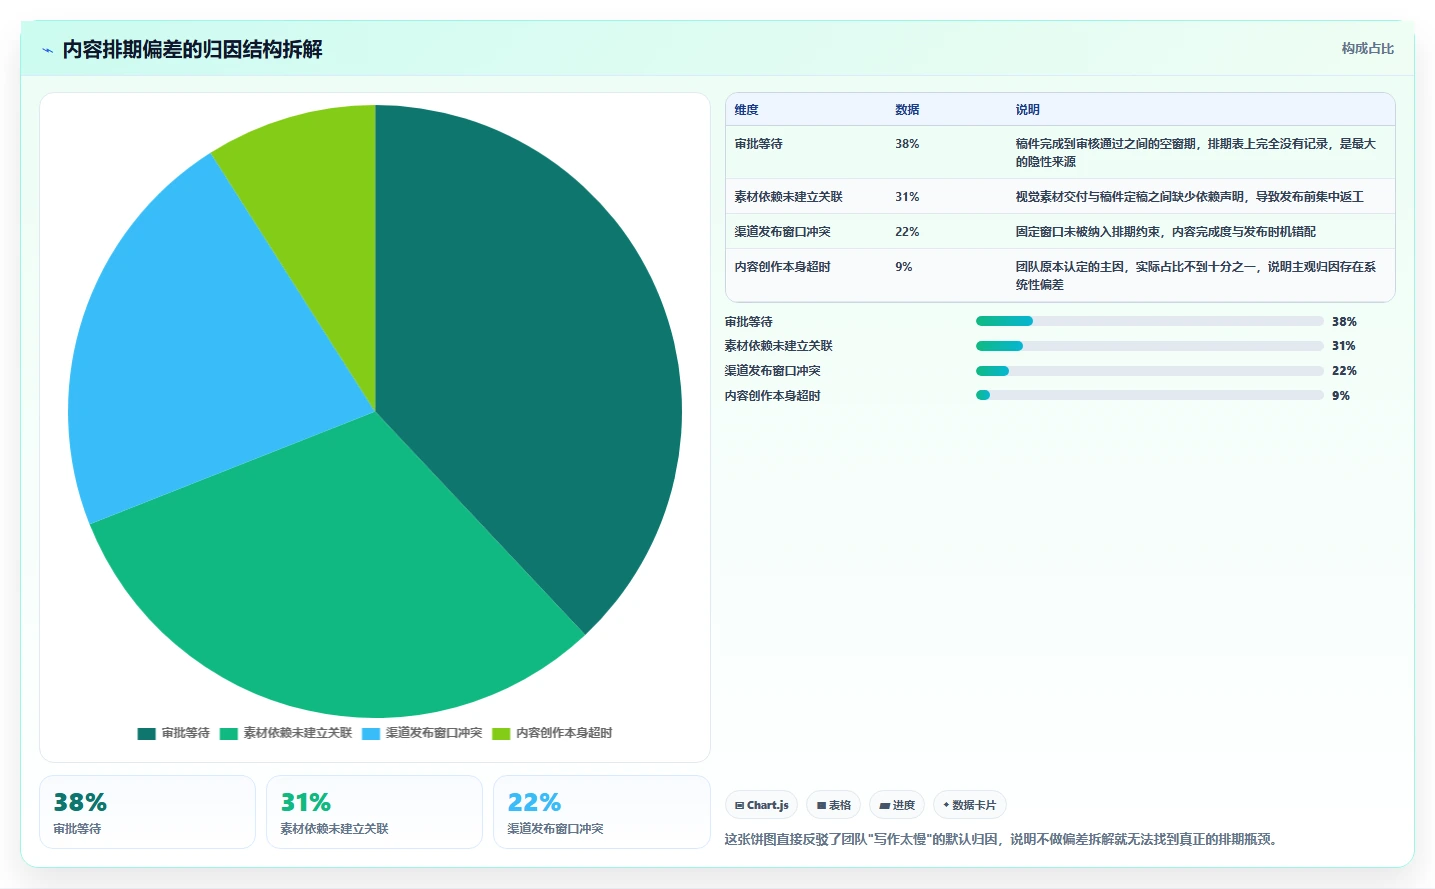
Task: Click the 9% progress percentage label
Action: (1341, 396)
